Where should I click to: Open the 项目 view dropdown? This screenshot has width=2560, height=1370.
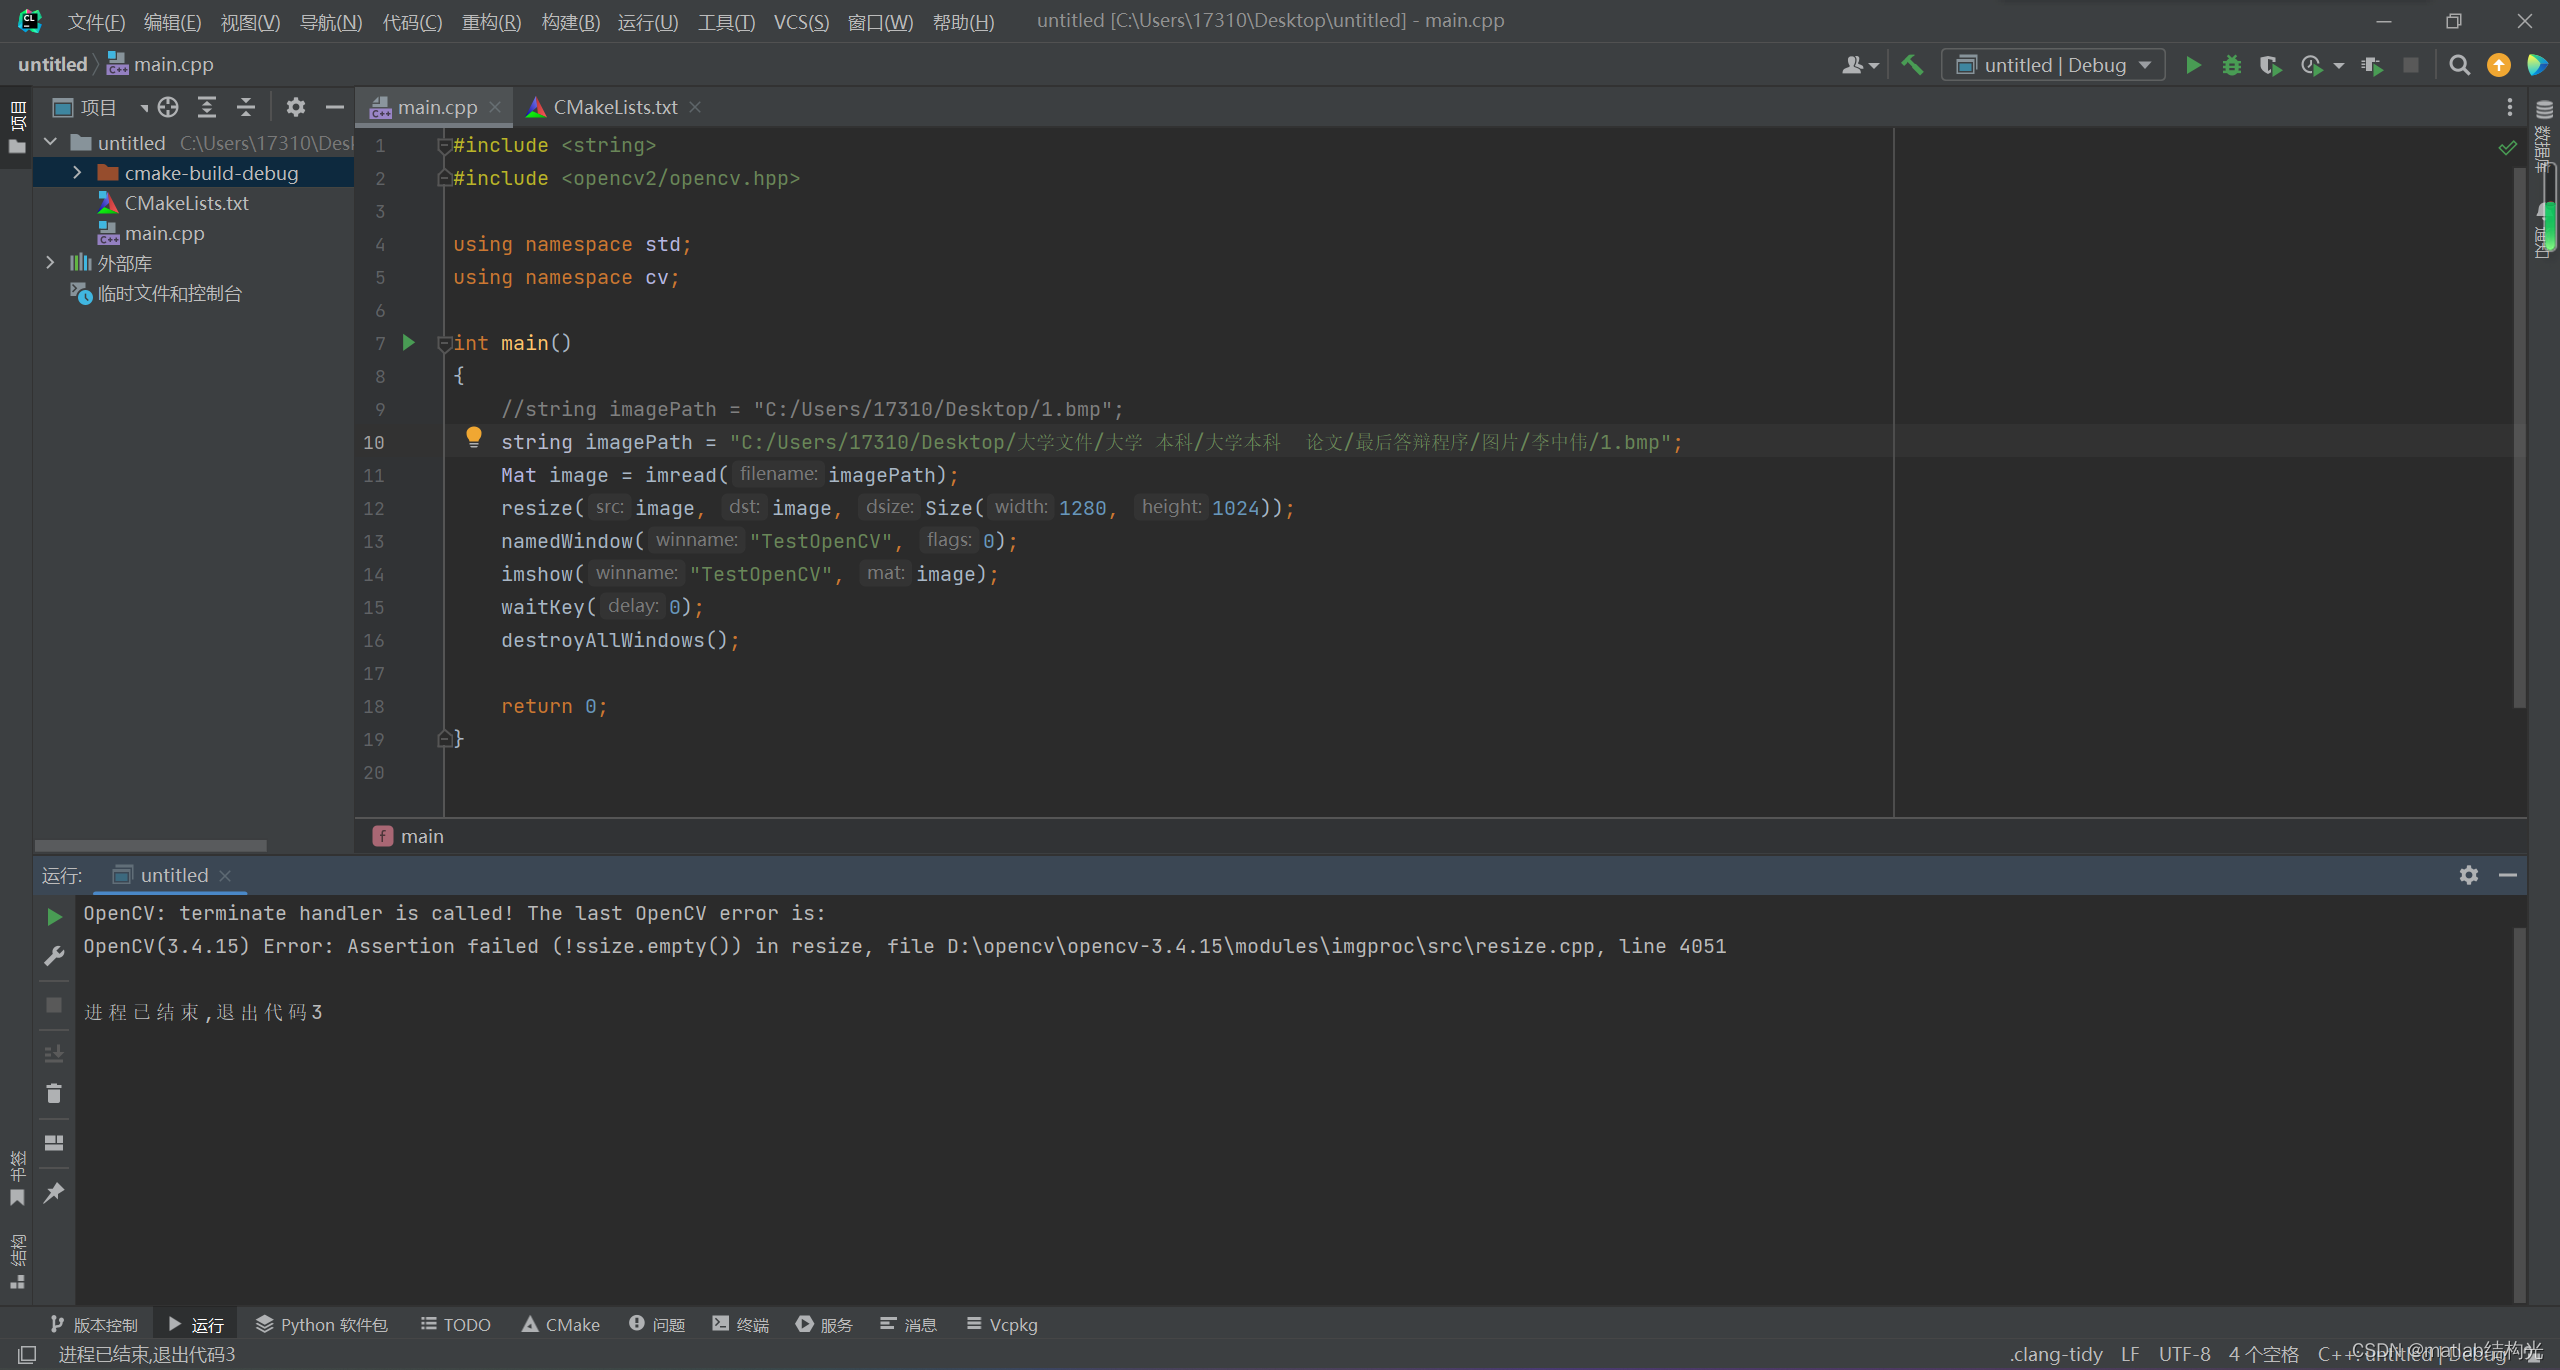pos(143,108)
